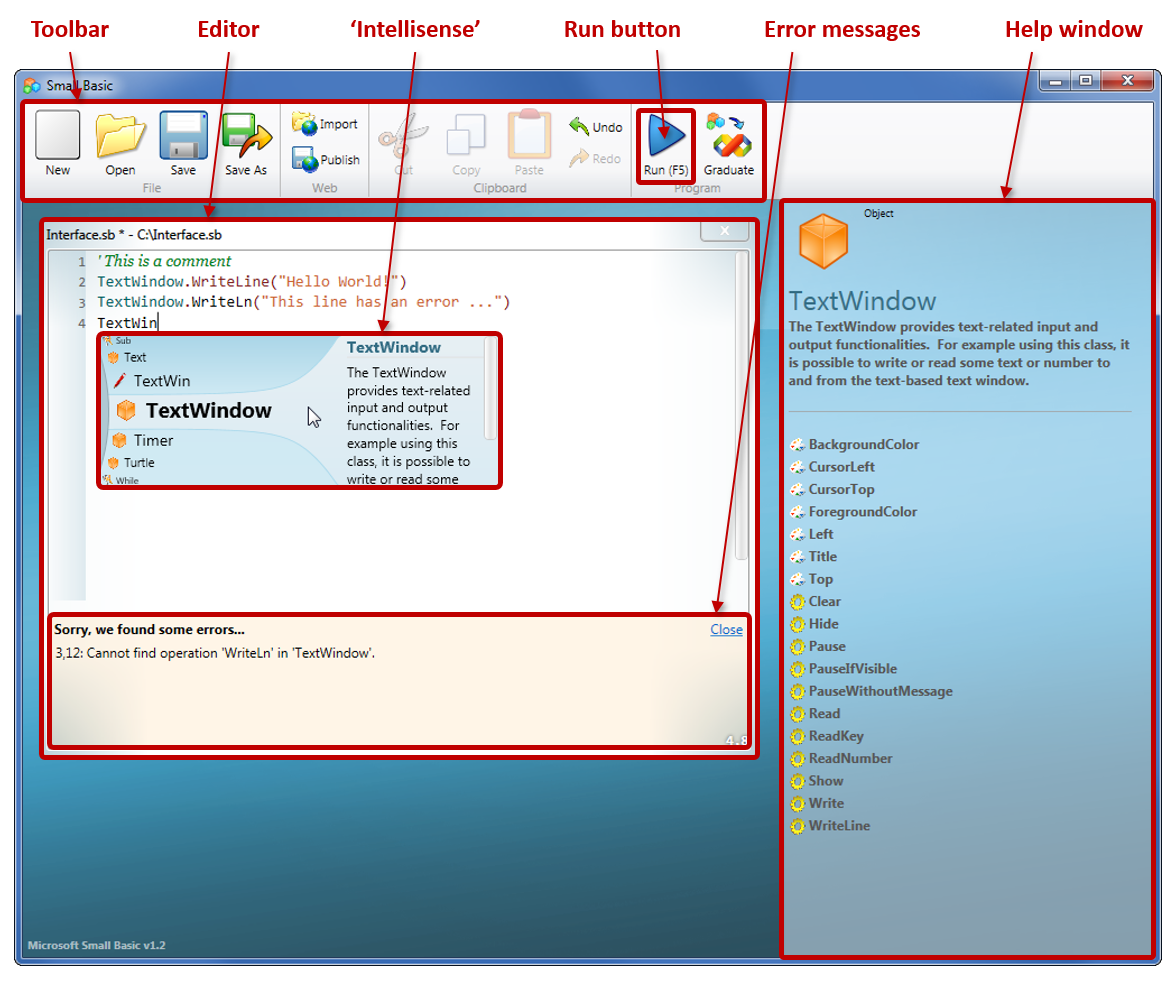Image resolution: width=1176 pixels, height=982 pixels.
Task: Click the editor vertical scrollbar
Action: pos(741,405)
